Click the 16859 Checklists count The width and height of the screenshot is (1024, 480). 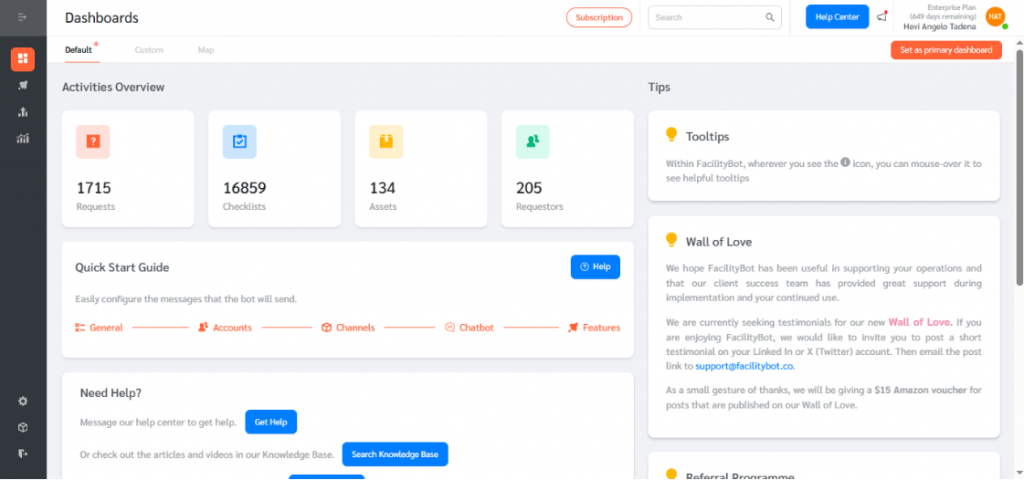tap(244, 189)
